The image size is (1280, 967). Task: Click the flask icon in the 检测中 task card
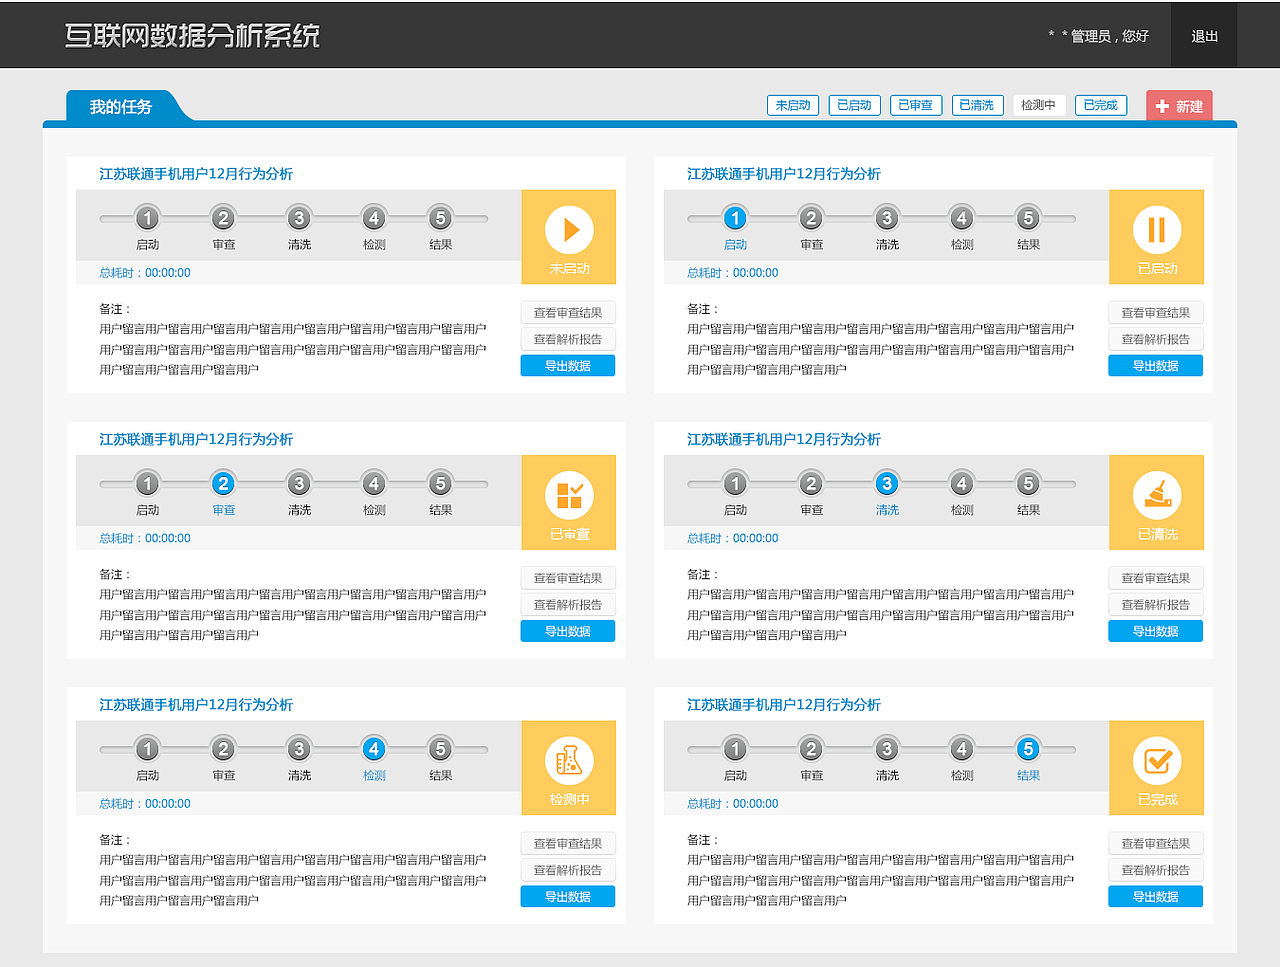point(569,761)
